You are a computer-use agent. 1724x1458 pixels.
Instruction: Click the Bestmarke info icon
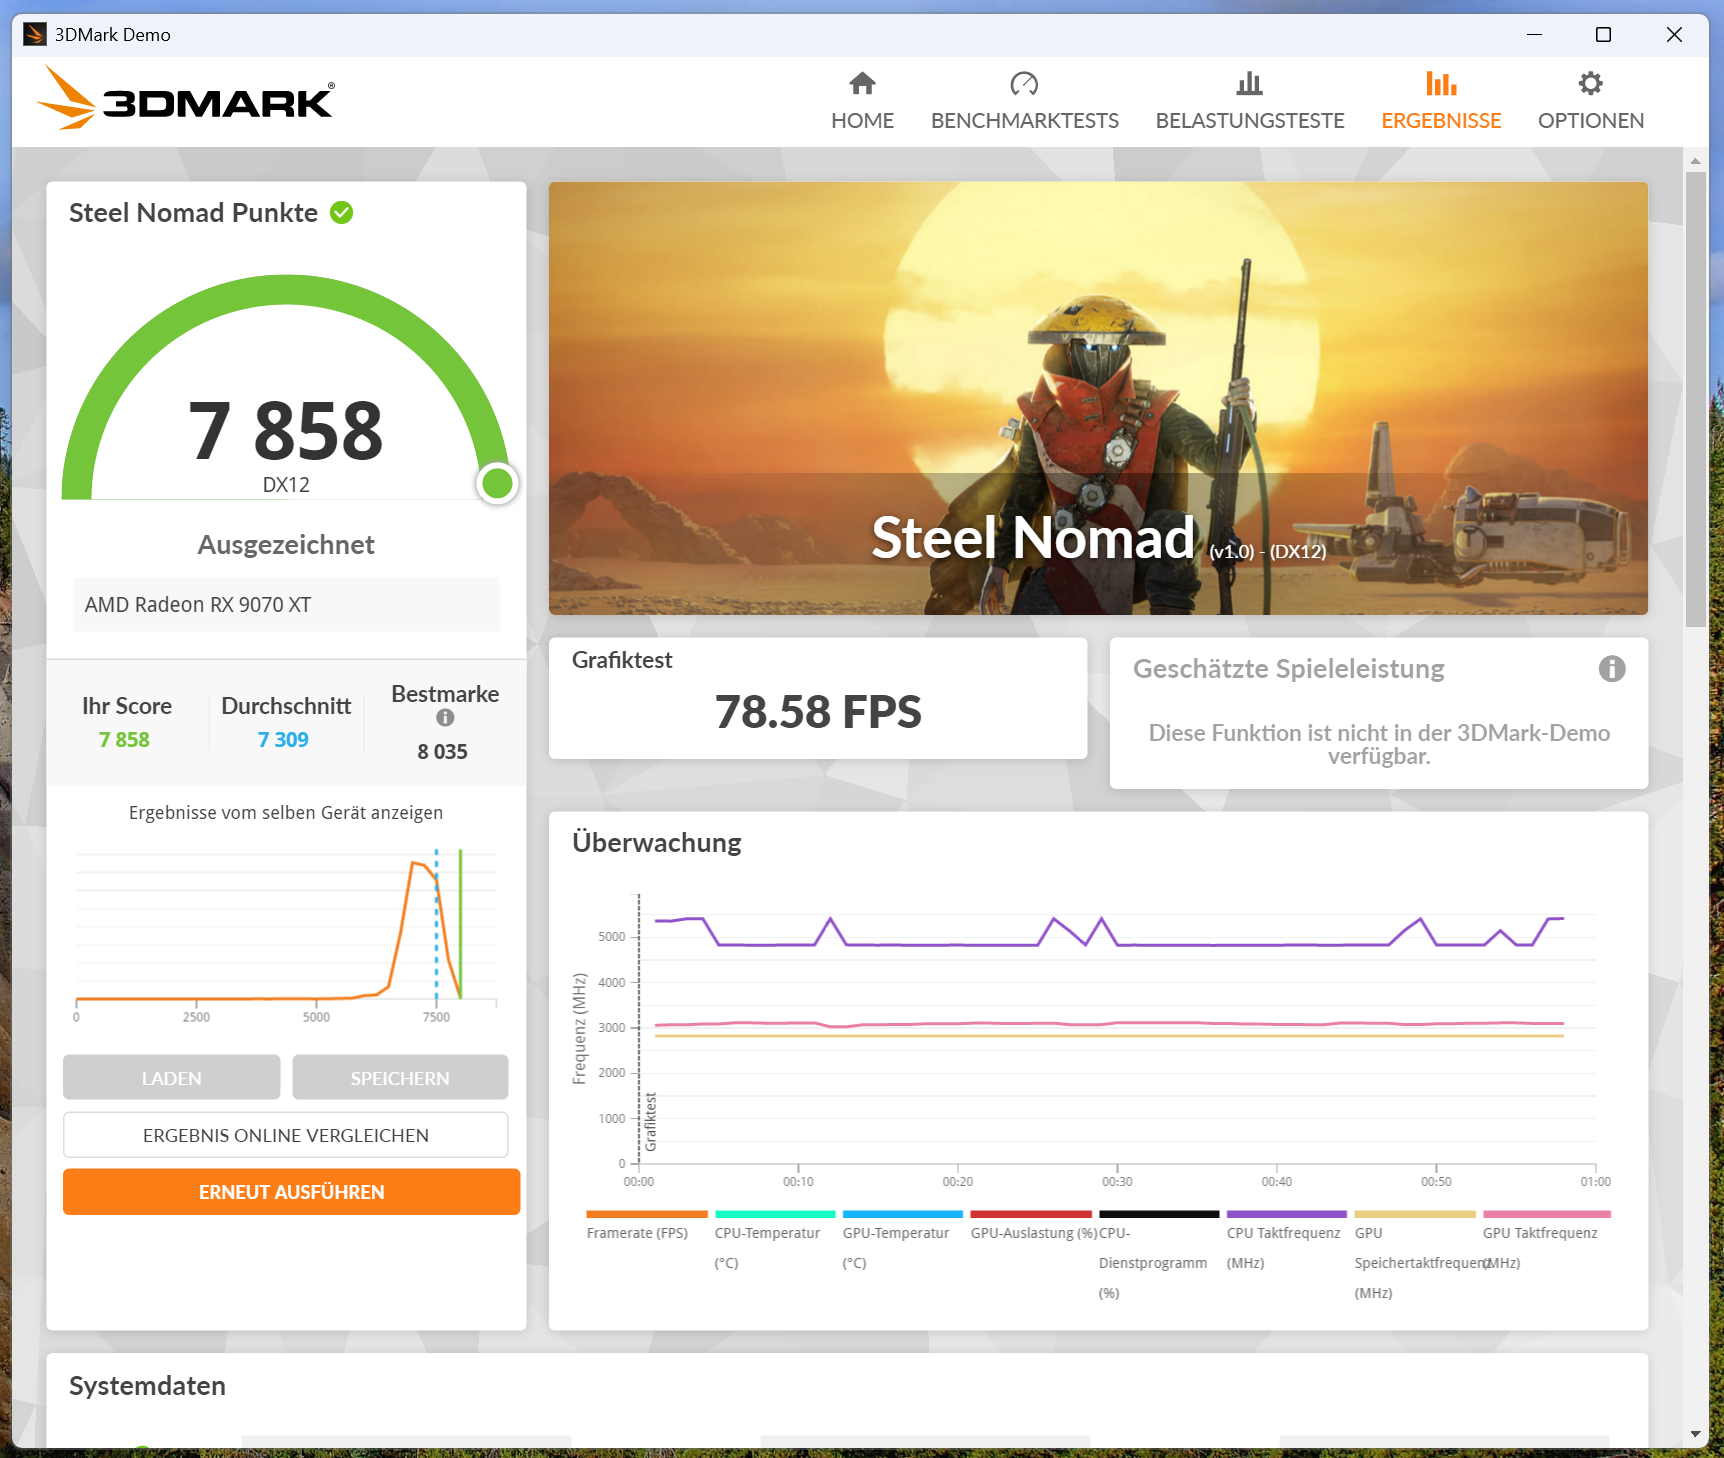point(445,717)
